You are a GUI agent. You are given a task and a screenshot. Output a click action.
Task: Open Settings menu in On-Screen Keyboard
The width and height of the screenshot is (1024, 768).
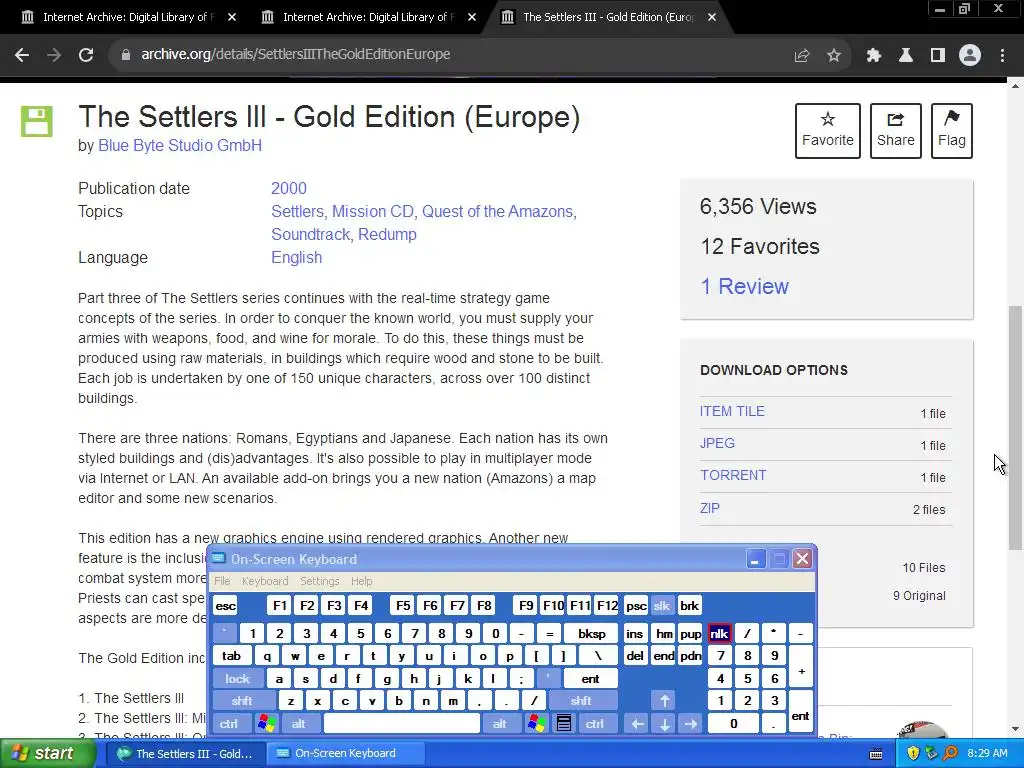(319, 581)
